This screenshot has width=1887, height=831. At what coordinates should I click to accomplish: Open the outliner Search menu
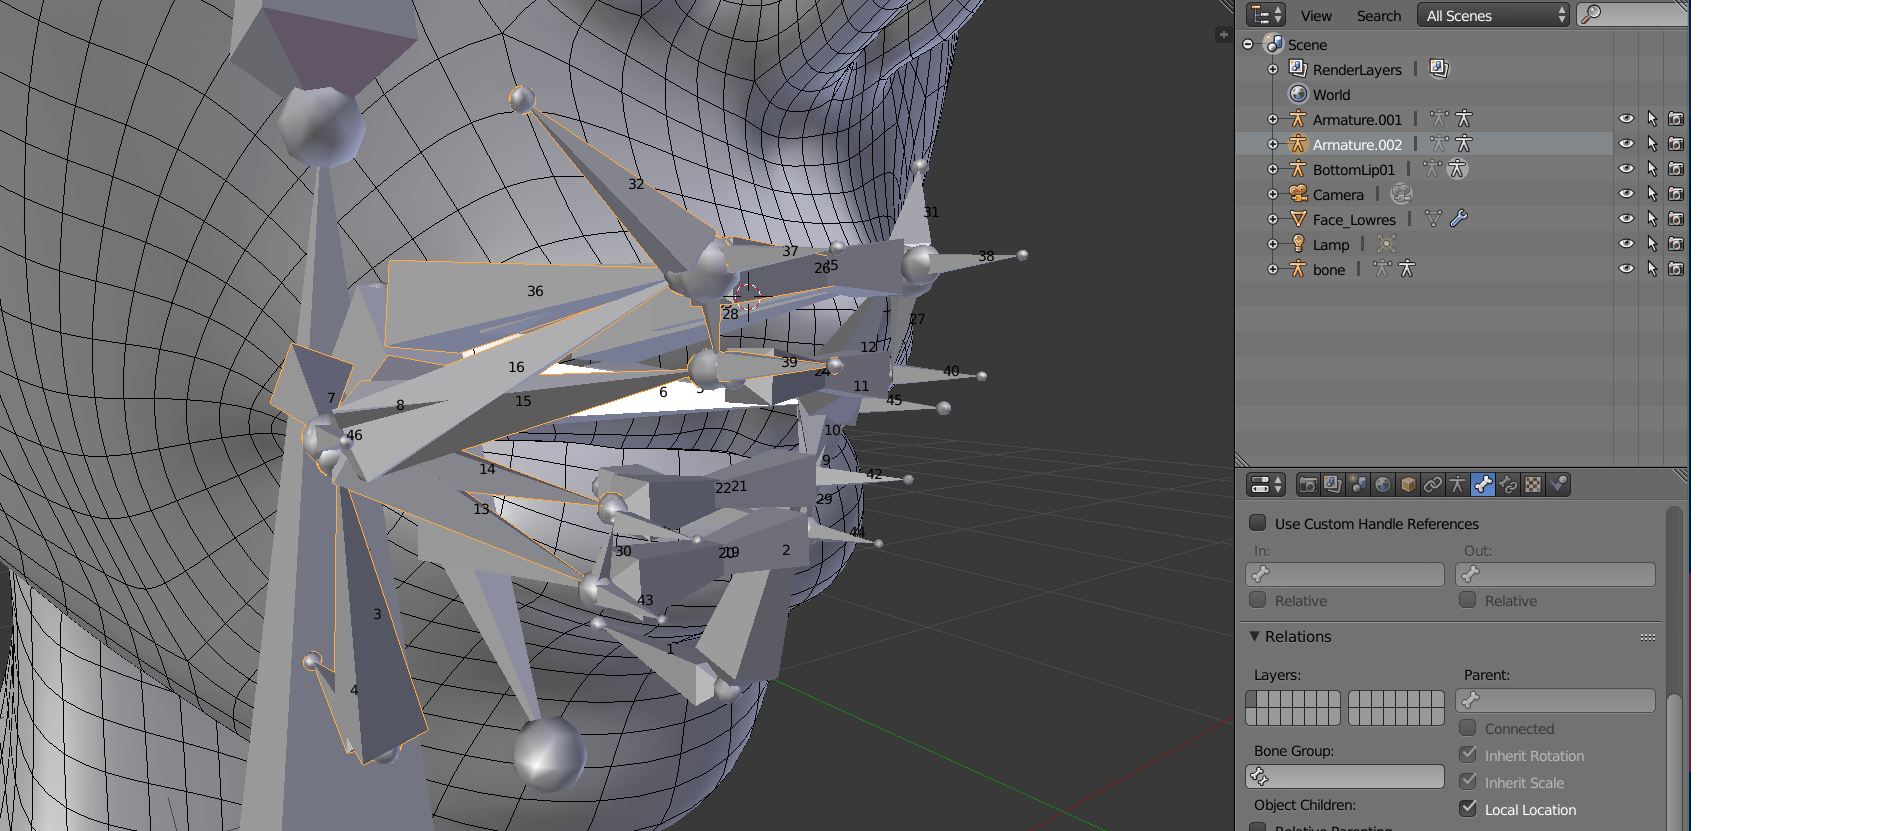1379,16
